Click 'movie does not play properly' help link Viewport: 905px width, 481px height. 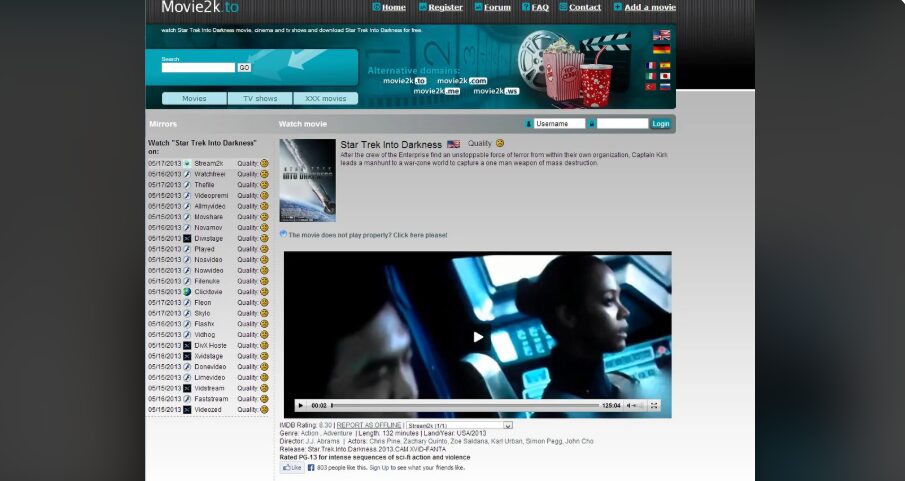click(368, 235)
